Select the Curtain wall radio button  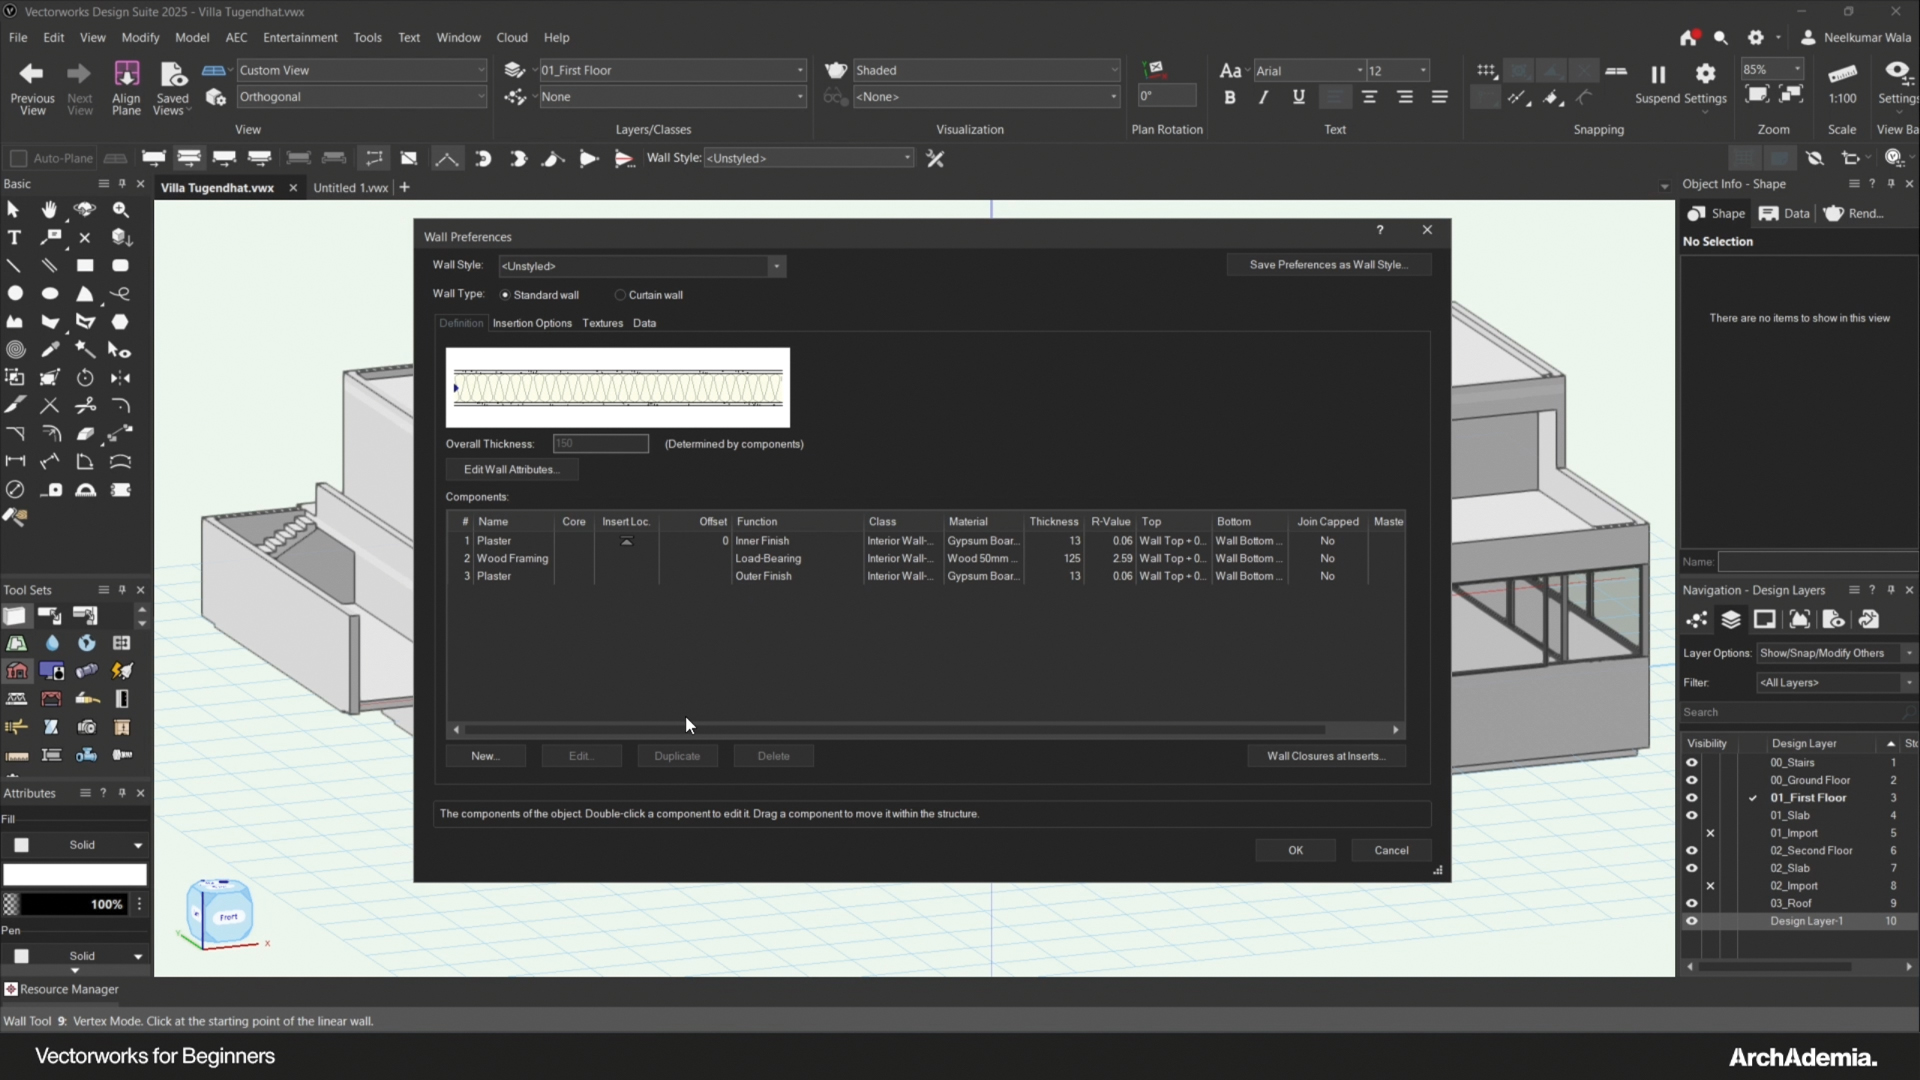pyautogui.click(x=620, y=295)
